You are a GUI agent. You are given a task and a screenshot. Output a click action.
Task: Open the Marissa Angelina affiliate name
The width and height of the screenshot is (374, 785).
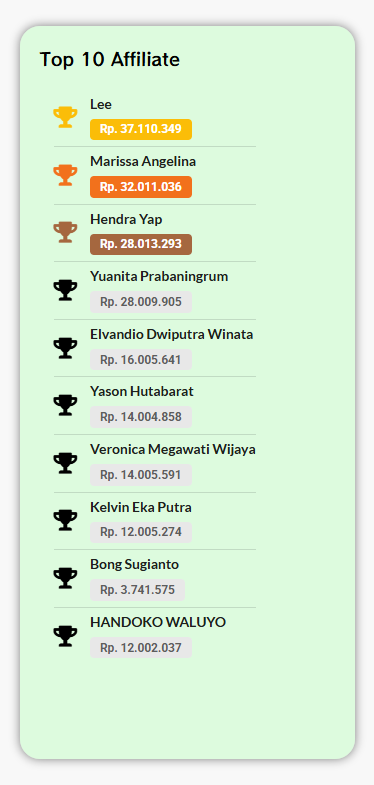coord(143,162)
